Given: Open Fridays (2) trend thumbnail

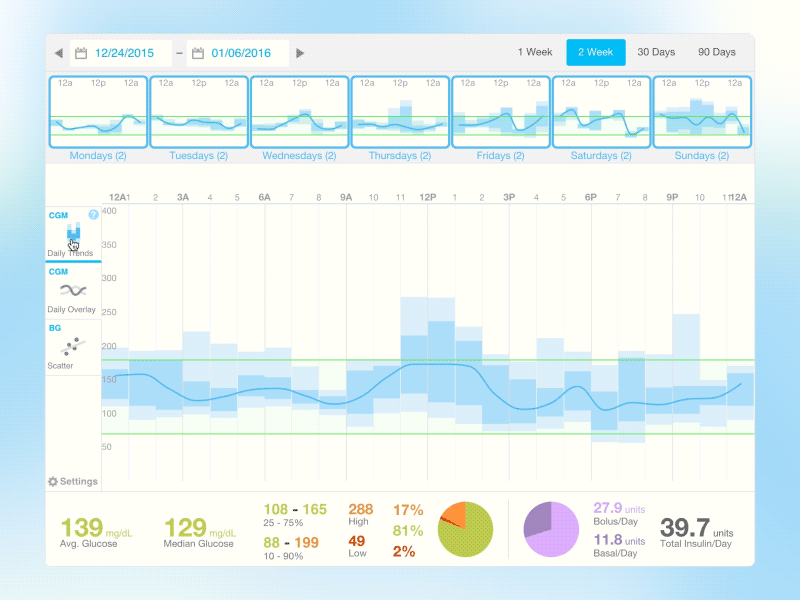Looking at the screenshot, I should pos(501,112).
